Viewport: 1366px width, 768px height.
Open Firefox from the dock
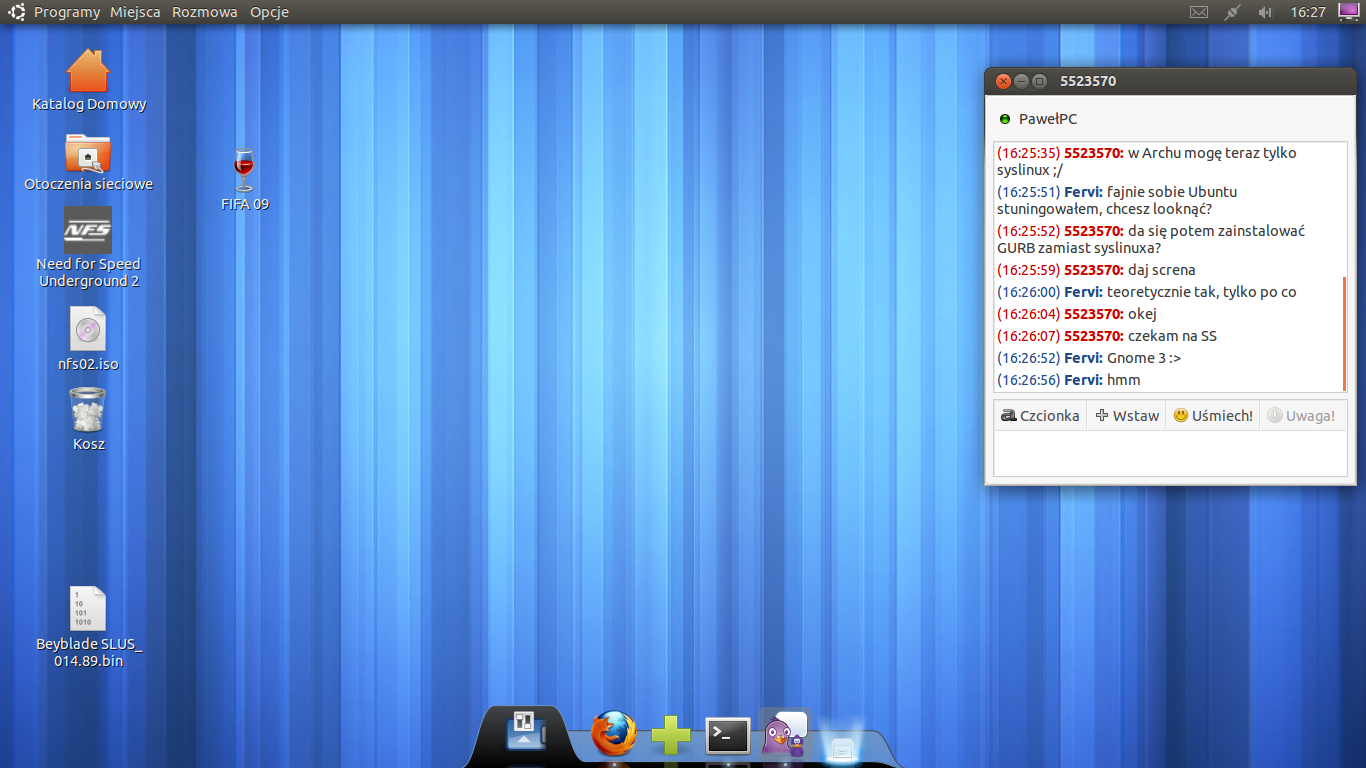(x=613, y=735)
